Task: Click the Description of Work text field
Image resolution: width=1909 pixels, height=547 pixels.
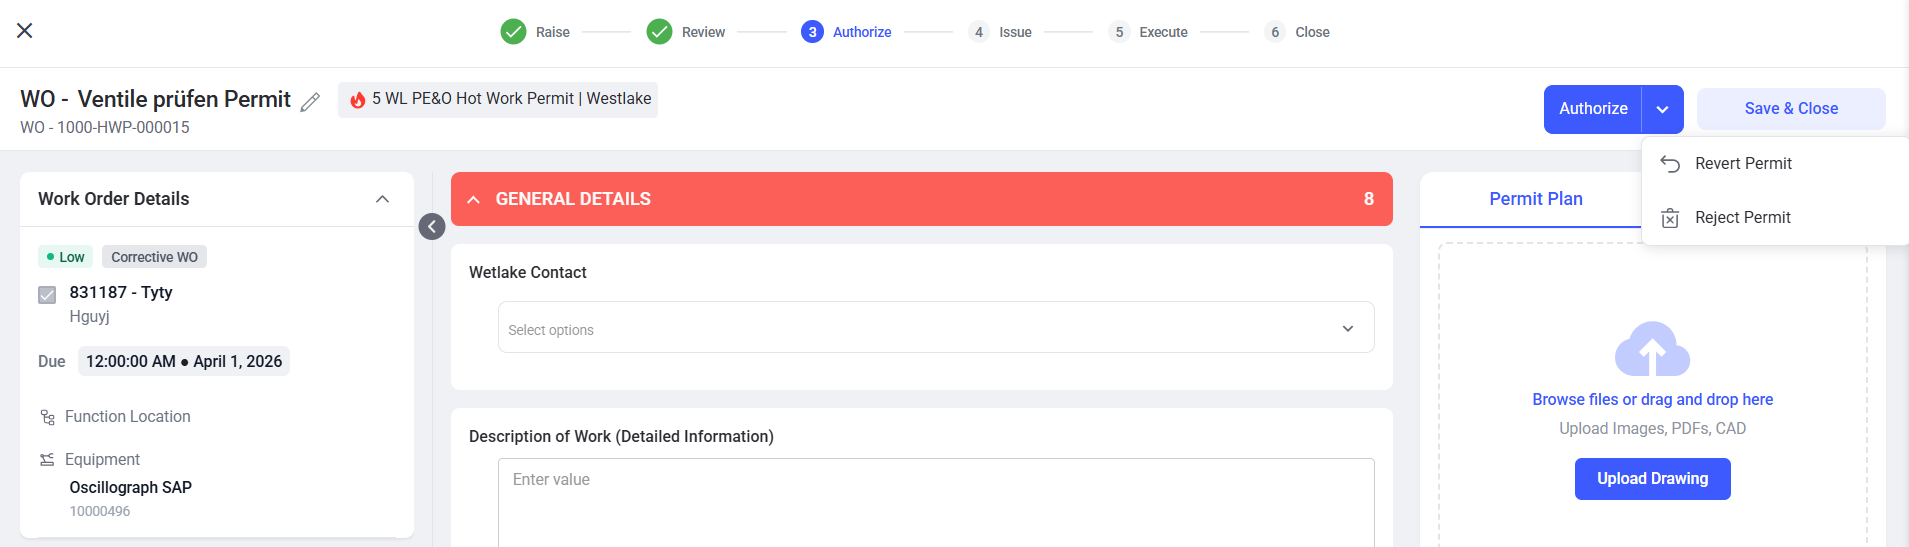Action: [936, 502]
